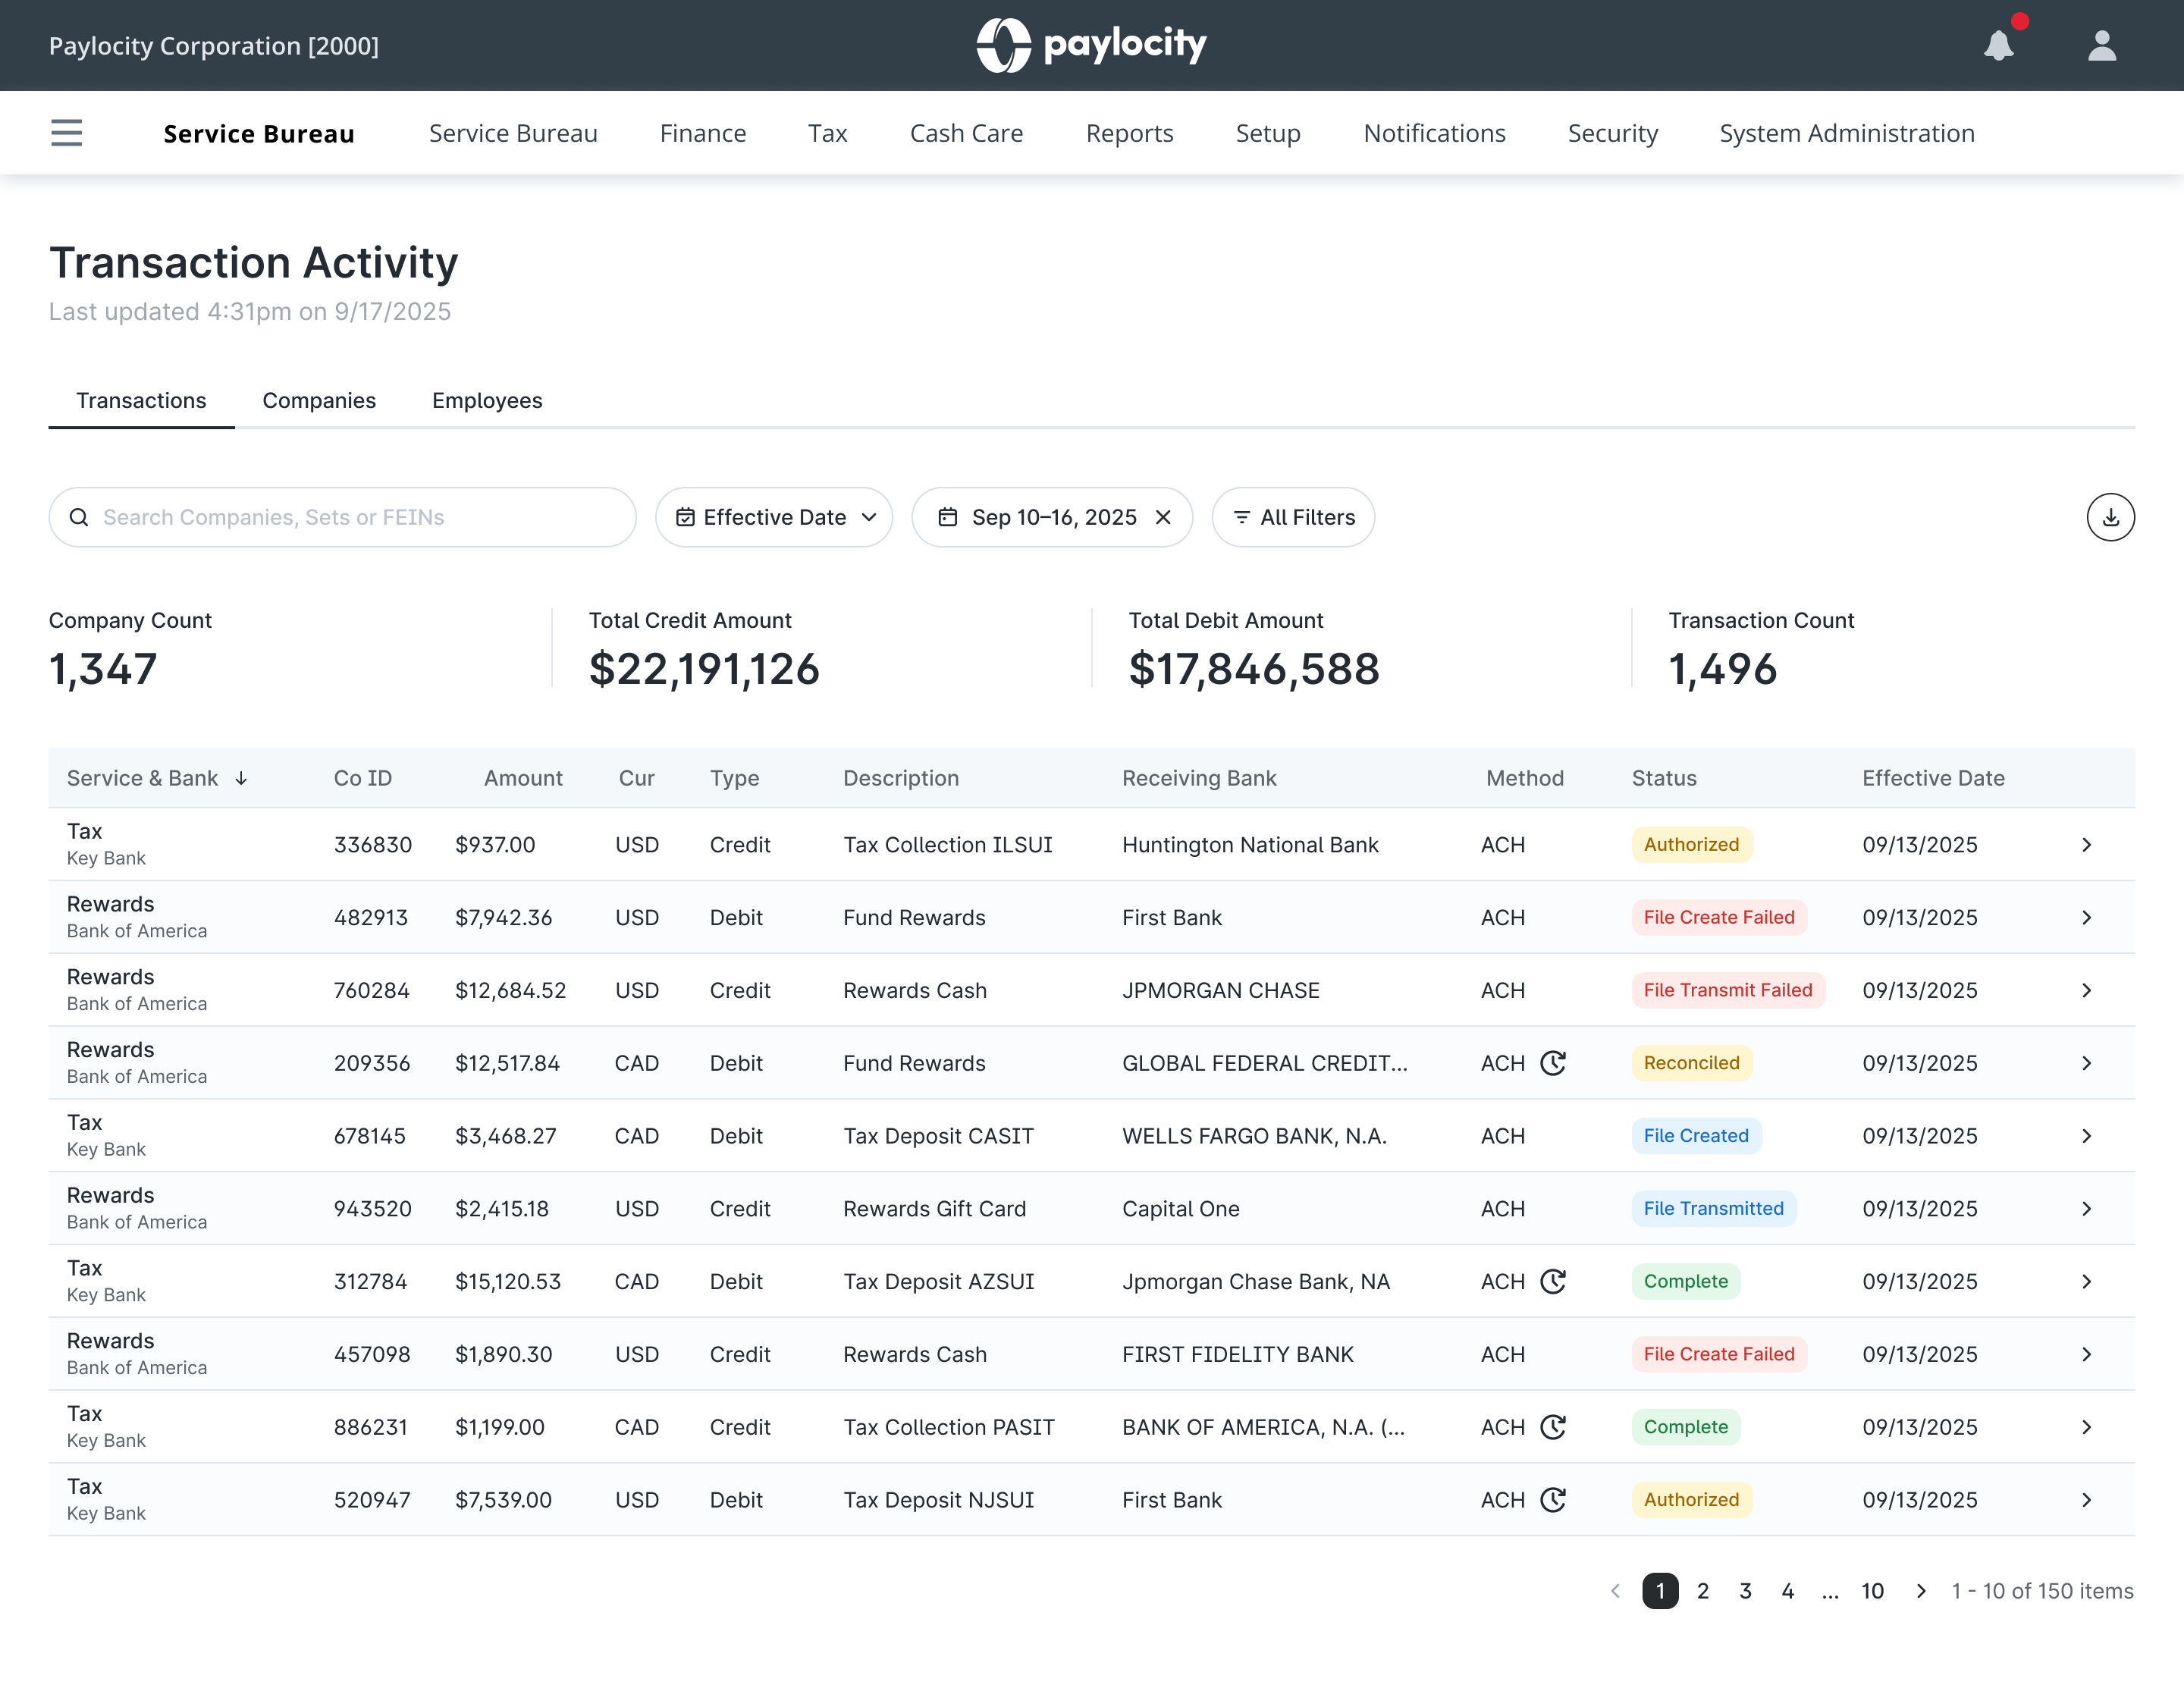Expand row details for Co ID 943520
Screen dimensions: 2184x1688
2086,1208
